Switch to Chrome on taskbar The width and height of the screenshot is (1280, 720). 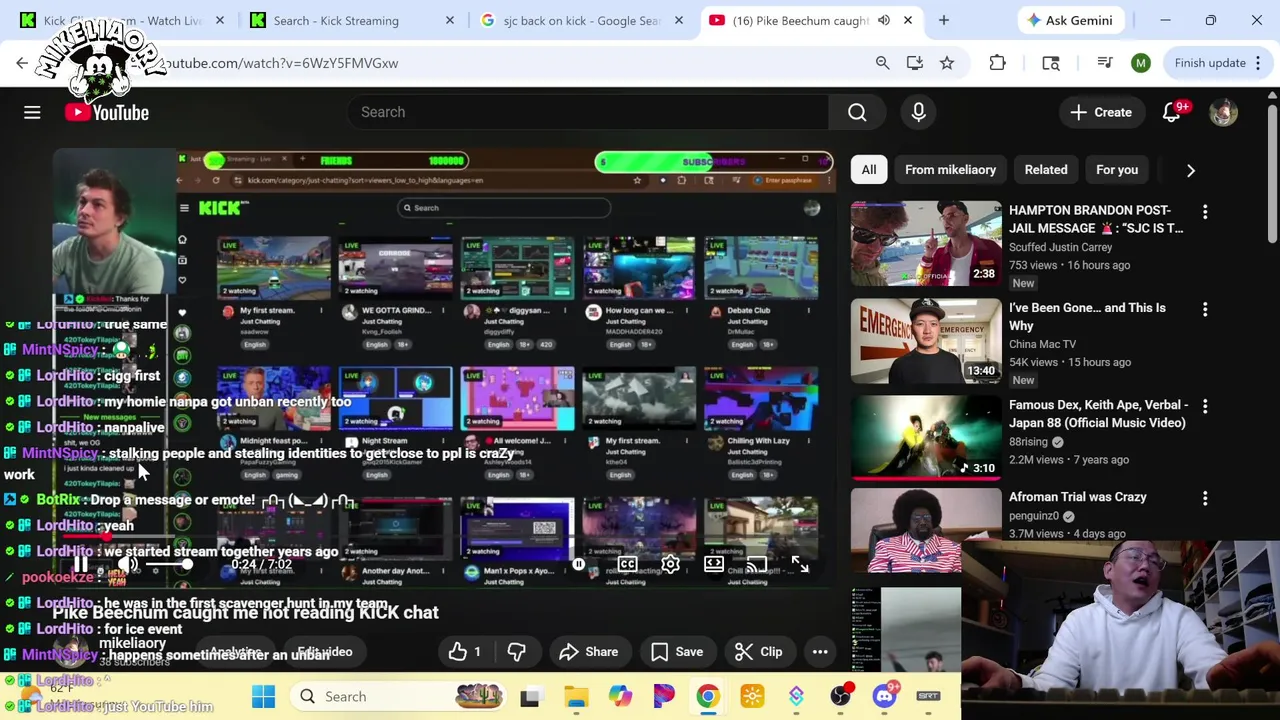(x=707, y=696)
